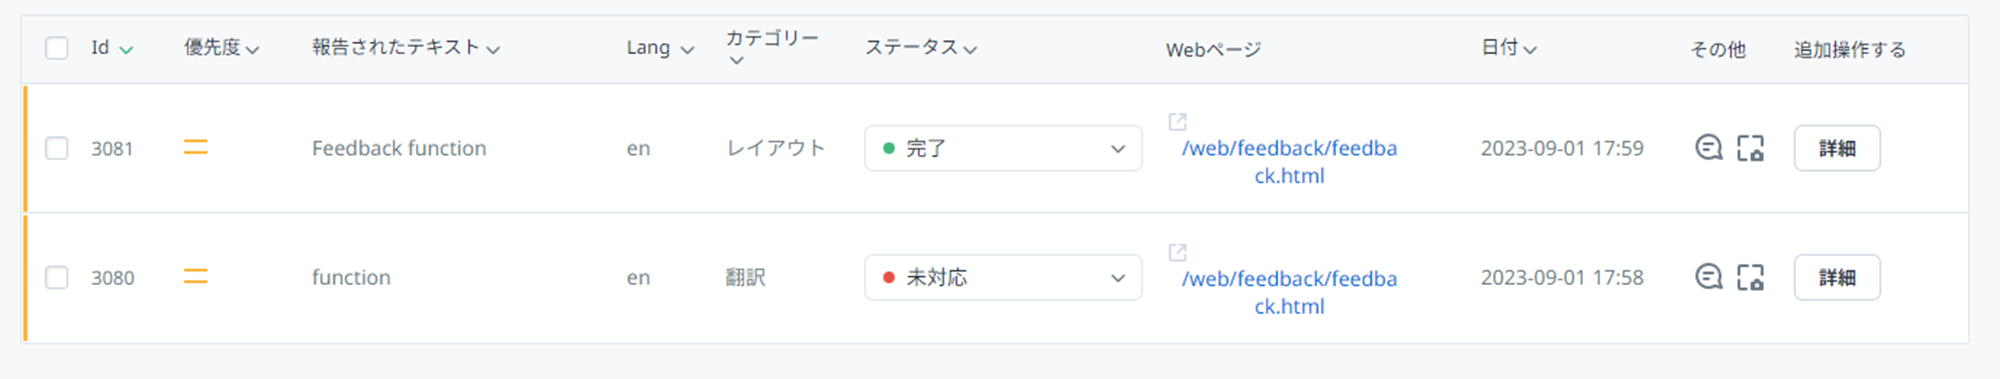Open the 完了 status dropdown
This screenshot has width=2000, height=379.
point(1003,148)
